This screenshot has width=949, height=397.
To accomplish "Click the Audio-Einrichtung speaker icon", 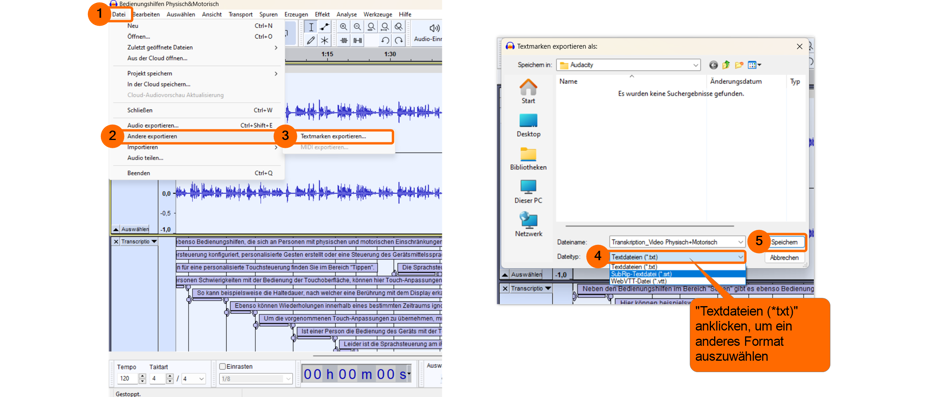I will 434,28.
